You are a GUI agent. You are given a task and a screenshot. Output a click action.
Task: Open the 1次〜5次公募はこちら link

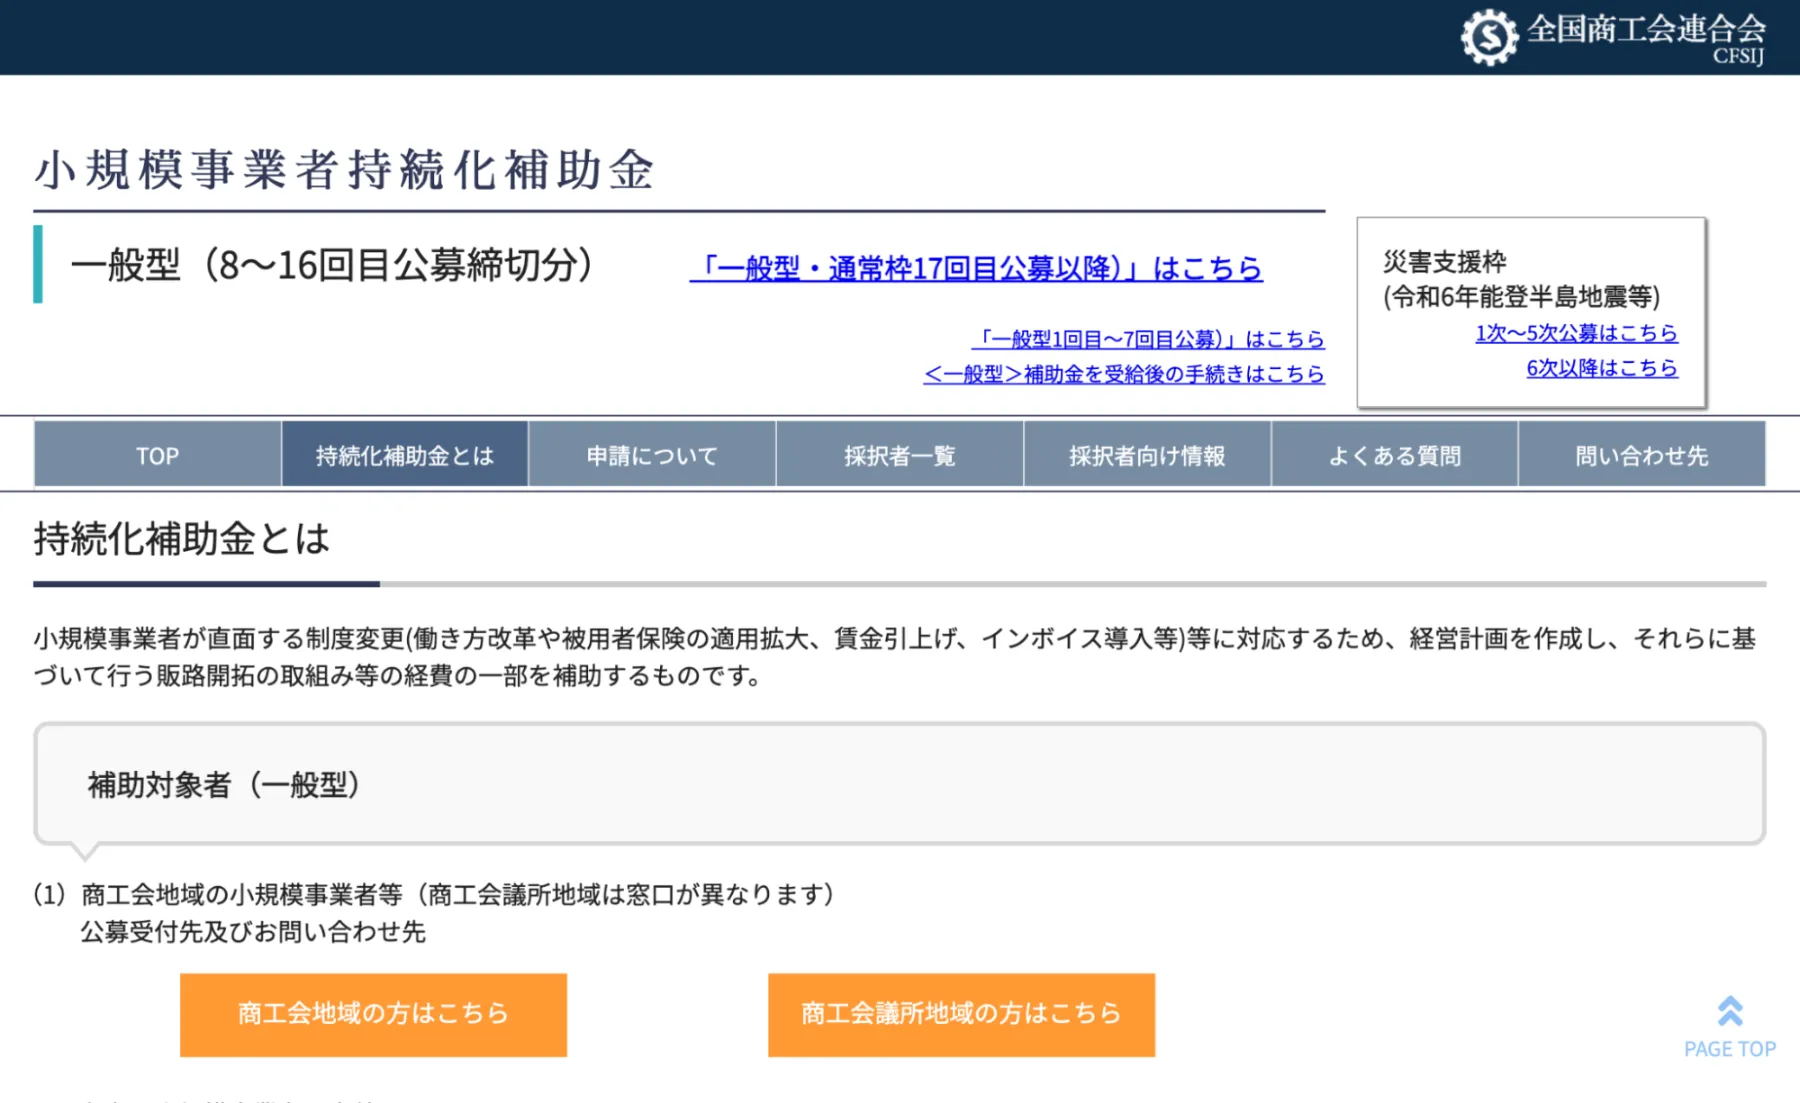coord(1577,333)
